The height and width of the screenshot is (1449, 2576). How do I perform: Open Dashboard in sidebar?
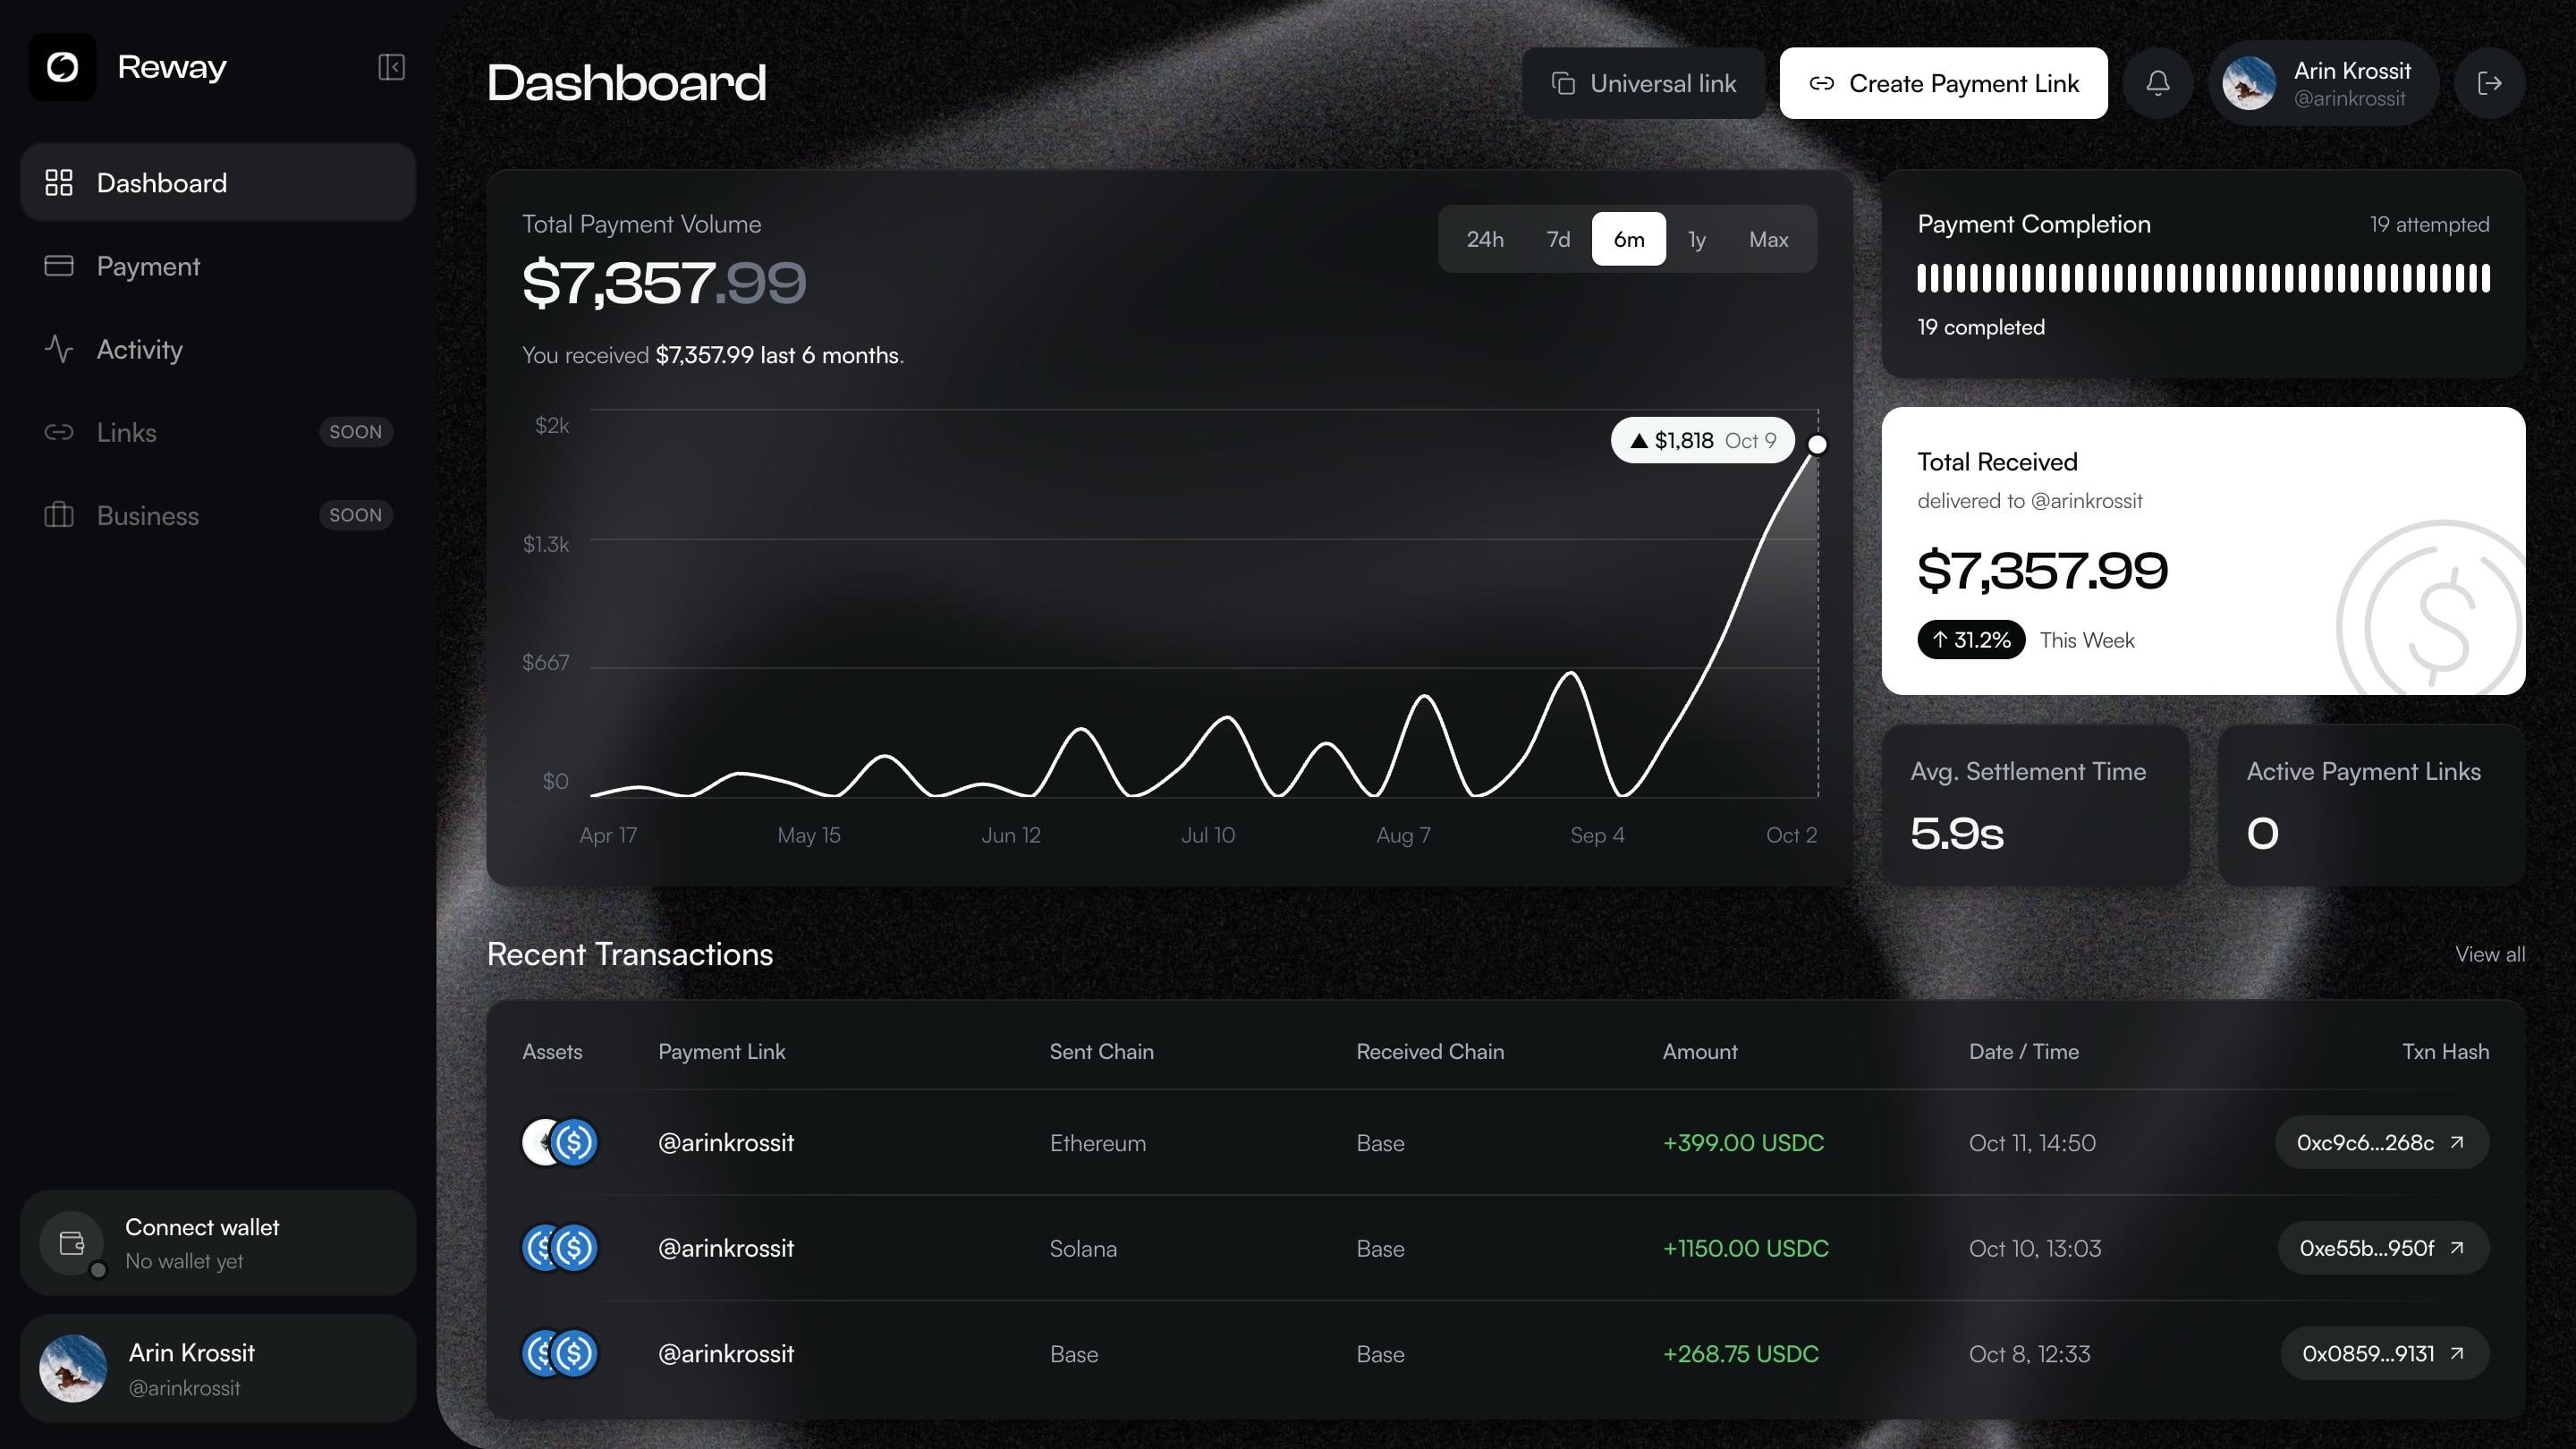tap(218, 182)
